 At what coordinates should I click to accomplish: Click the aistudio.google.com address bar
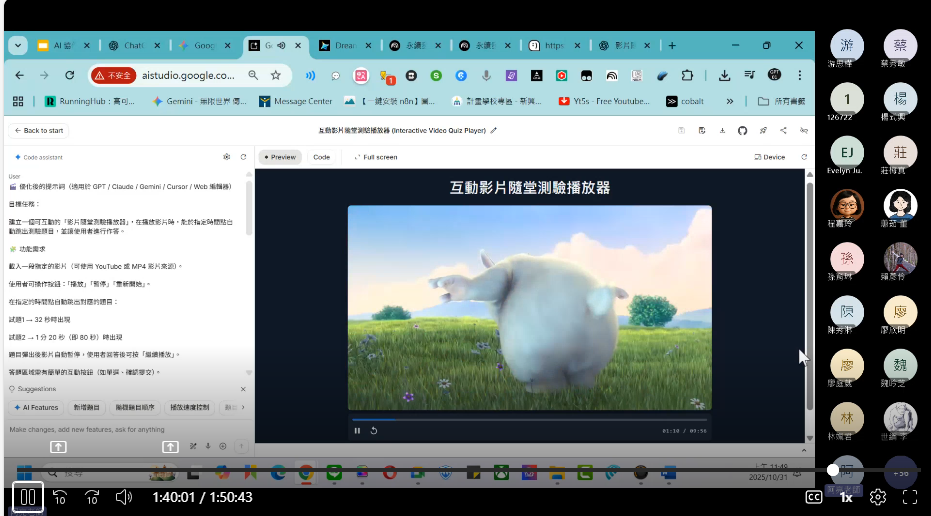pyautogui.click(x=188, y=75)
